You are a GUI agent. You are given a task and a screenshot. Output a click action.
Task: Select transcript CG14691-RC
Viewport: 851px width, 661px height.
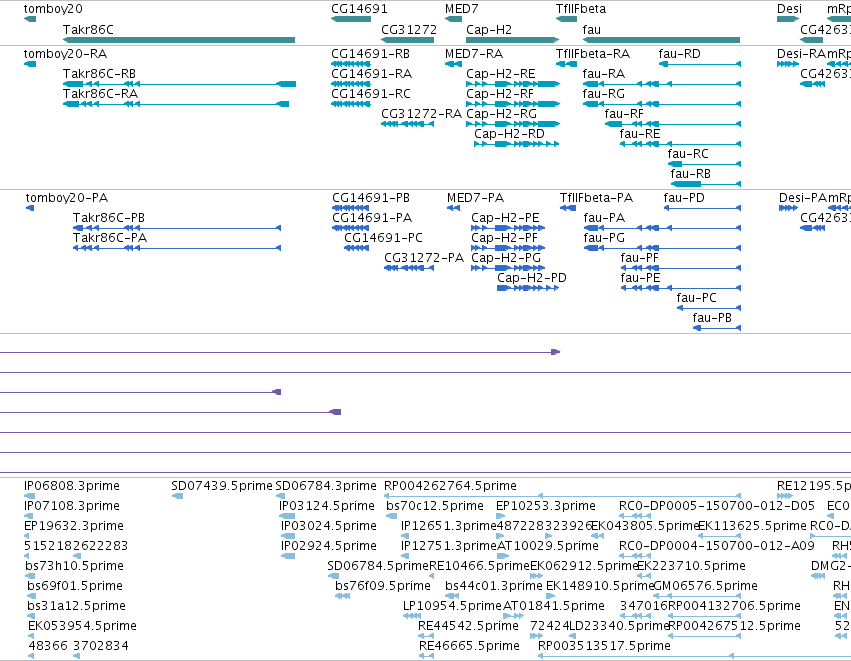(x=371, y=94)
